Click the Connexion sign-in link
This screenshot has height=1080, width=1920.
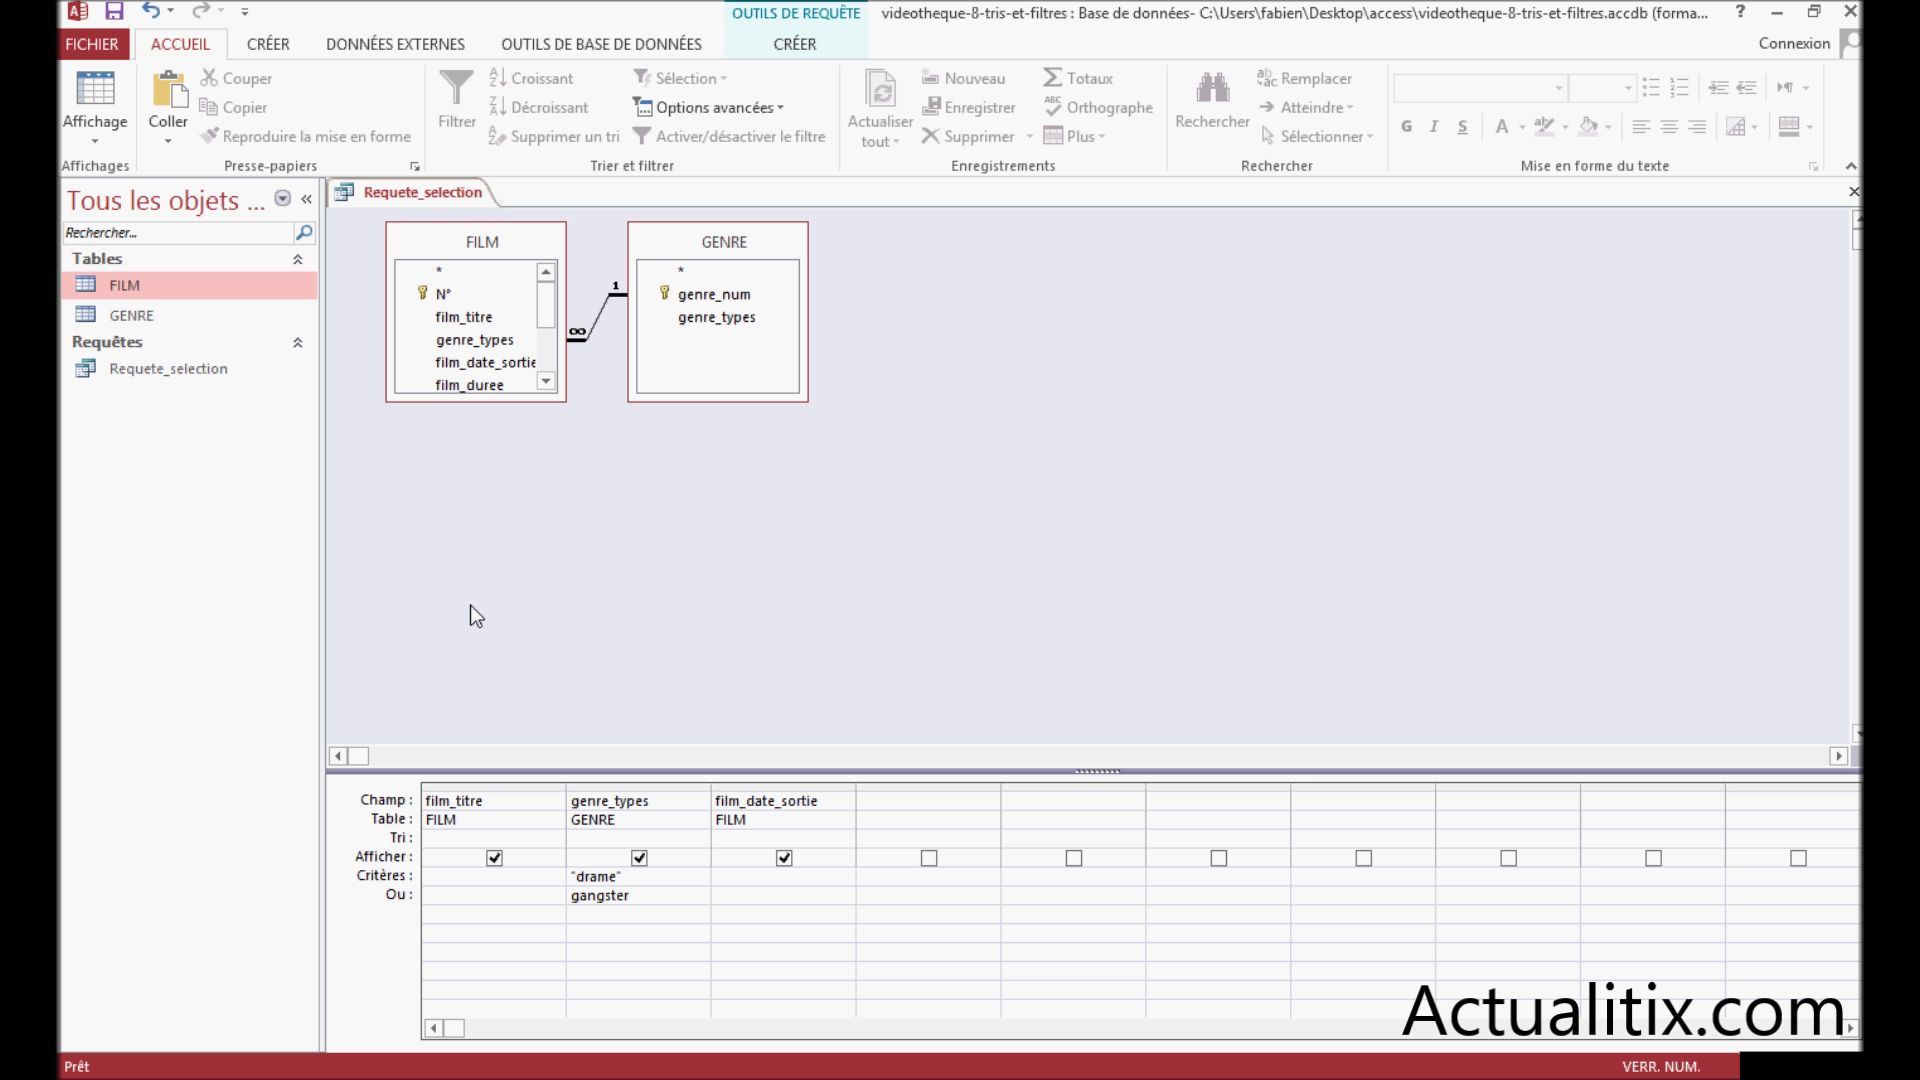click(x=1794, y=43)
